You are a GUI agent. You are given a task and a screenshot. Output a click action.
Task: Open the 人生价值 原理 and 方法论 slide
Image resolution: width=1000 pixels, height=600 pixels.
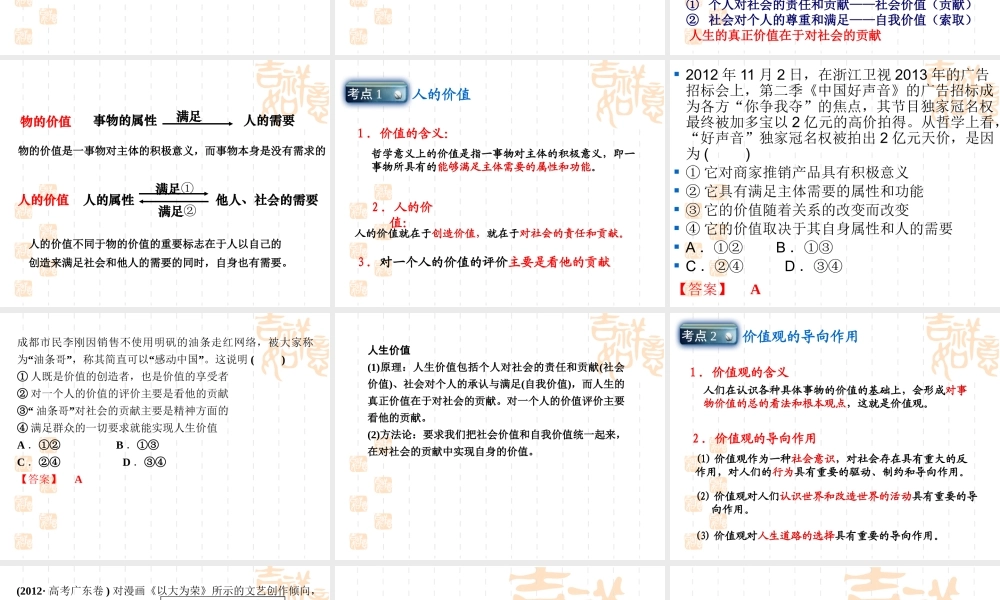[x=499, y=436]
